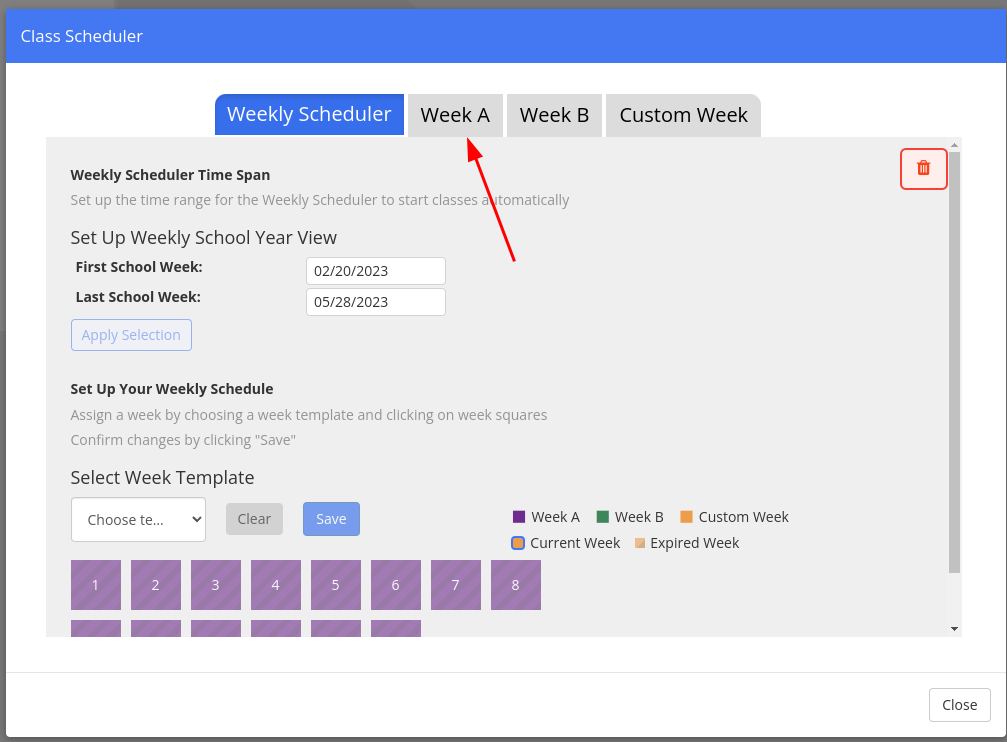This screenshot has width=1007, height=742.
Task: Select week square 4
Action: [x=276, y=585]
